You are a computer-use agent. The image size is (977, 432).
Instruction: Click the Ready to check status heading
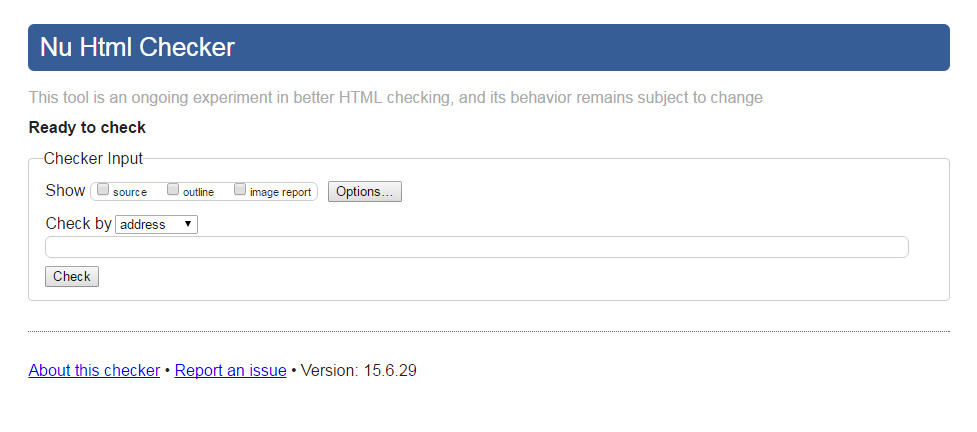tap(87, 128)
